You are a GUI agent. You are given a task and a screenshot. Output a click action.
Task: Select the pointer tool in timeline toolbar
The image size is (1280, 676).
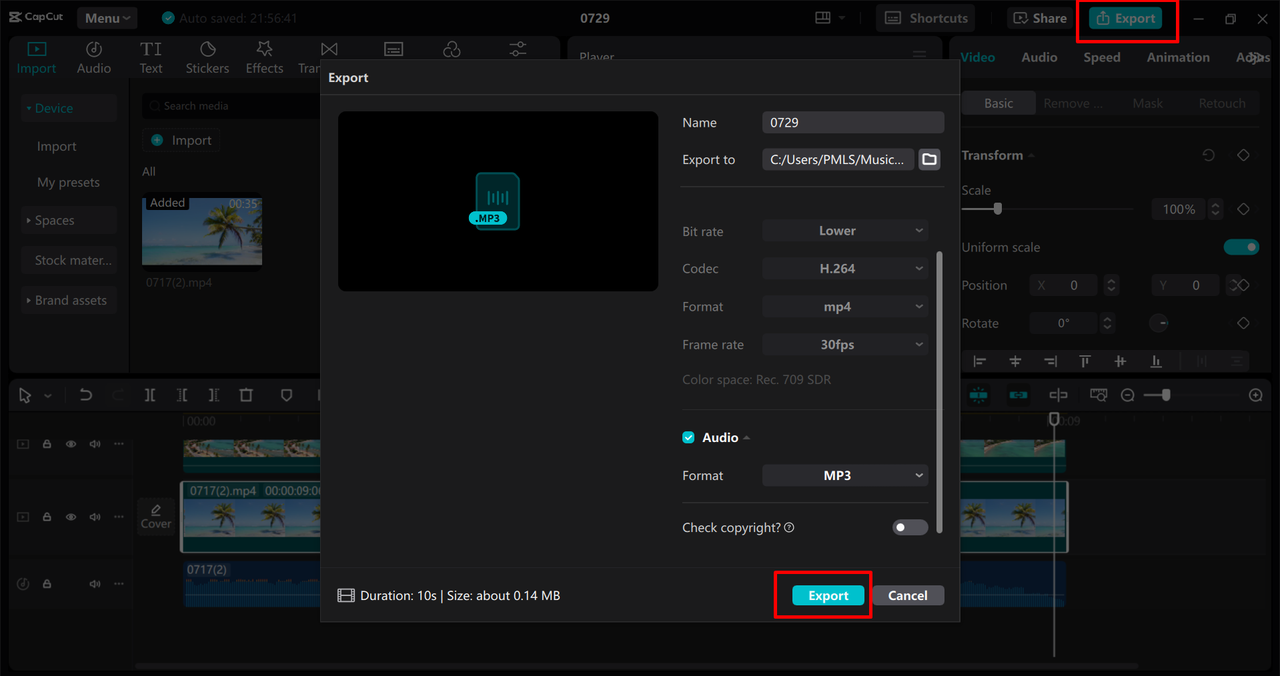click(x=26, y=395)
